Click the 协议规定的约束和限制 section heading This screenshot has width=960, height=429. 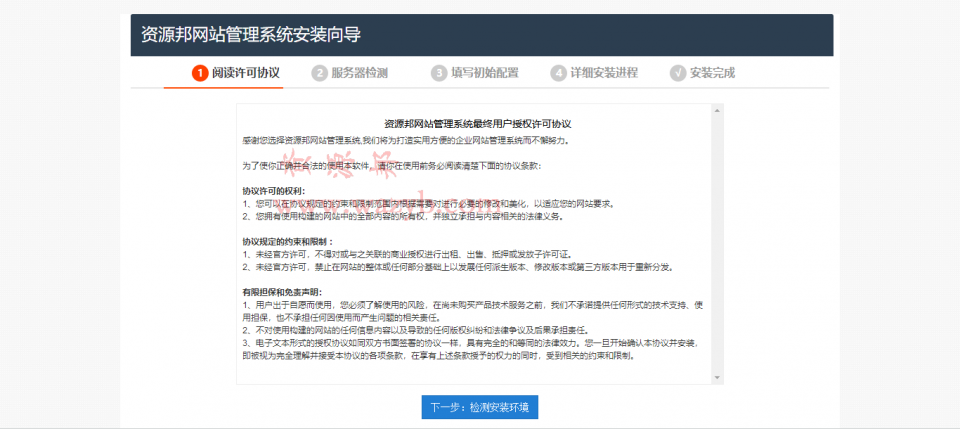tap(288, 242)
